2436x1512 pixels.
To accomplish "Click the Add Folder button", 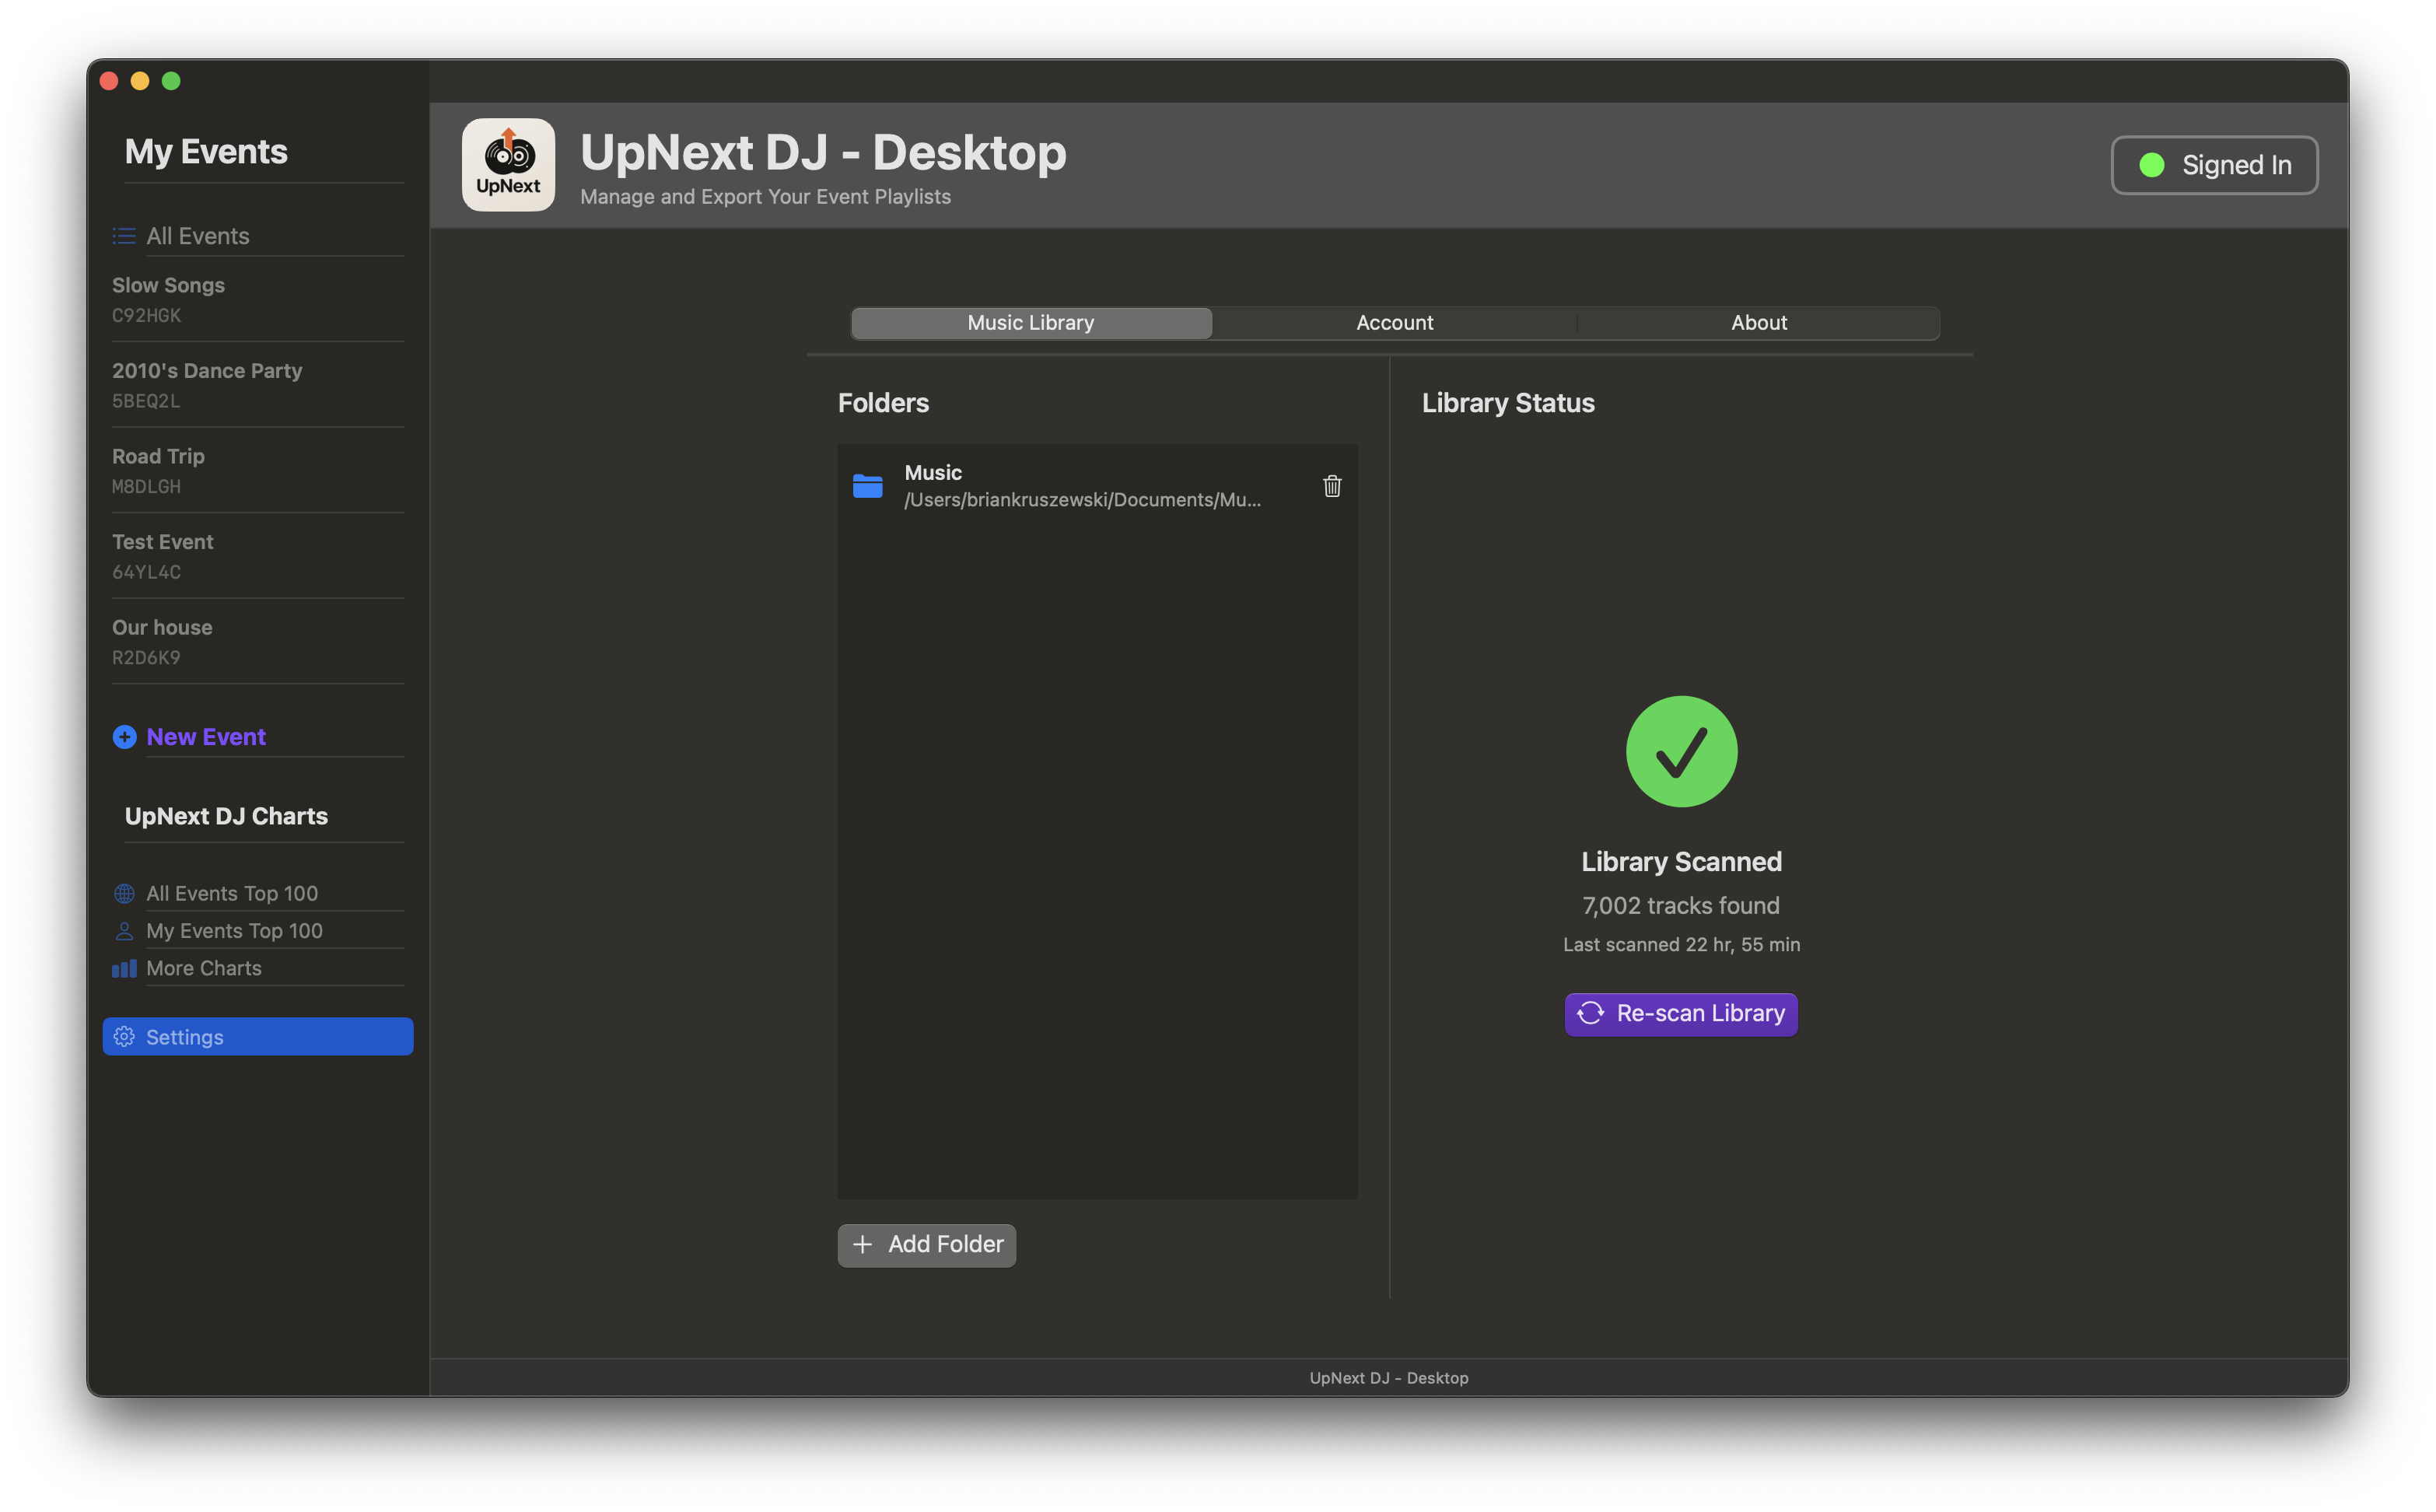I will click(926, 1245).
